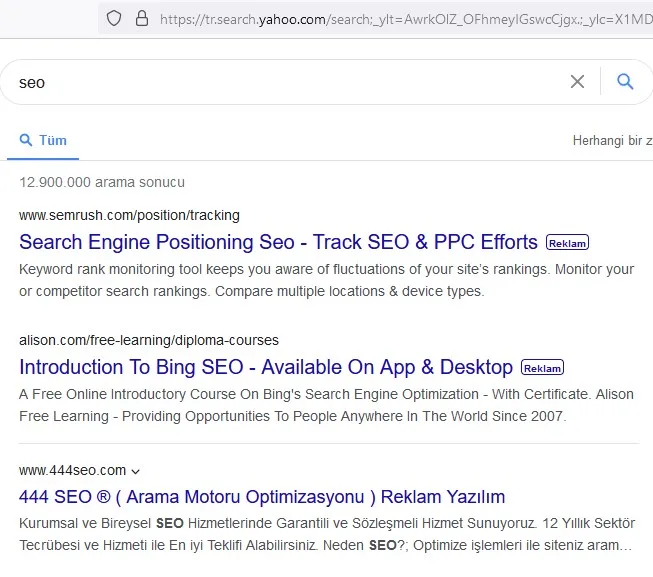Screen dimensions: 653x577
Task: Click the site security padlock icon
Action: 141,18
